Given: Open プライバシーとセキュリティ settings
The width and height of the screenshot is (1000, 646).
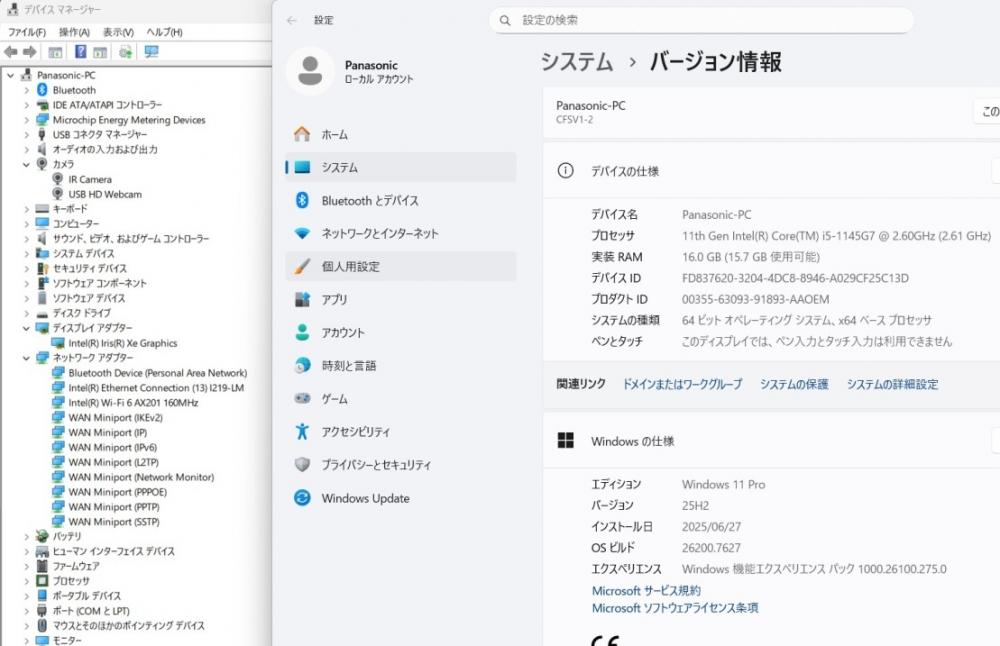Looking at the screenshot, I should (401, 465).
